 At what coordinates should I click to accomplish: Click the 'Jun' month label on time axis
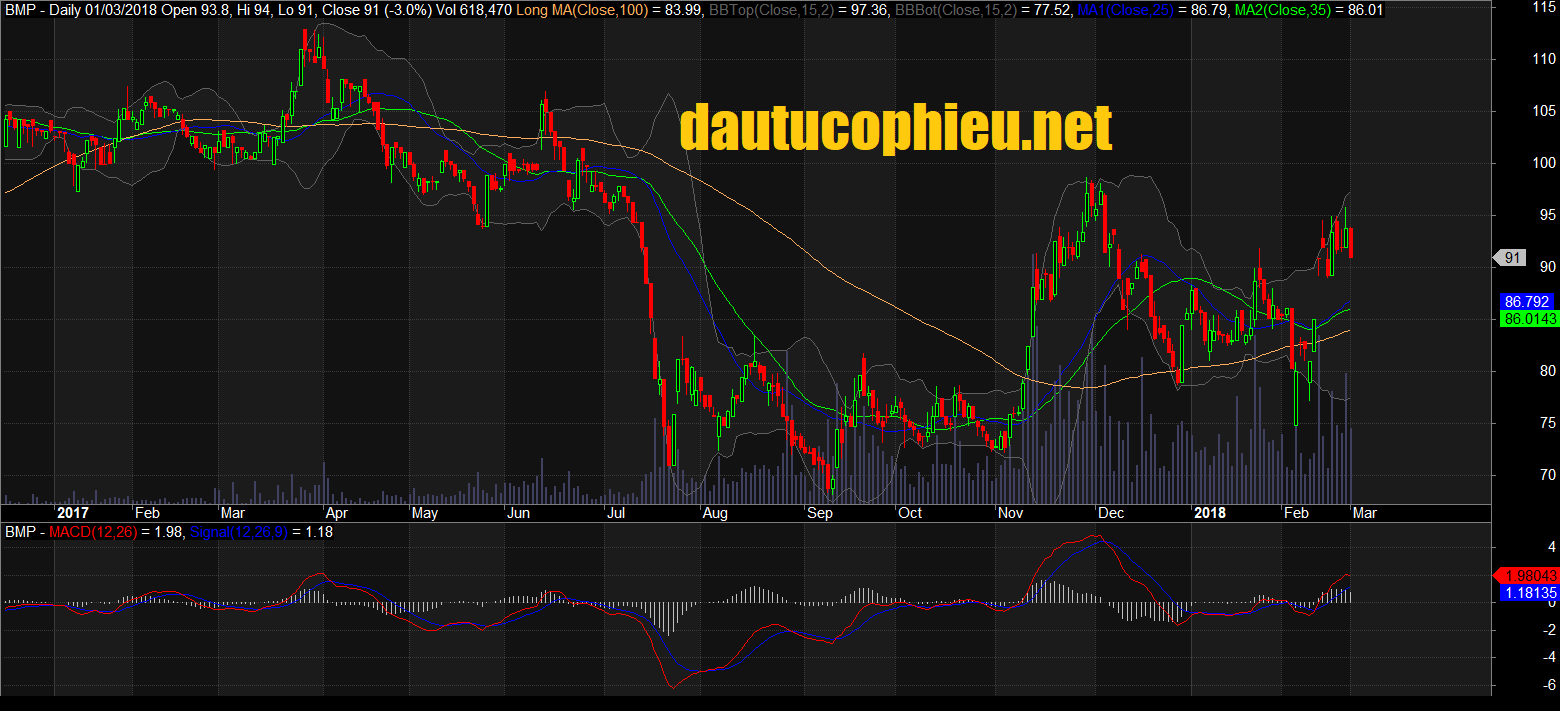pyautogui.click(x=519, y=513)
